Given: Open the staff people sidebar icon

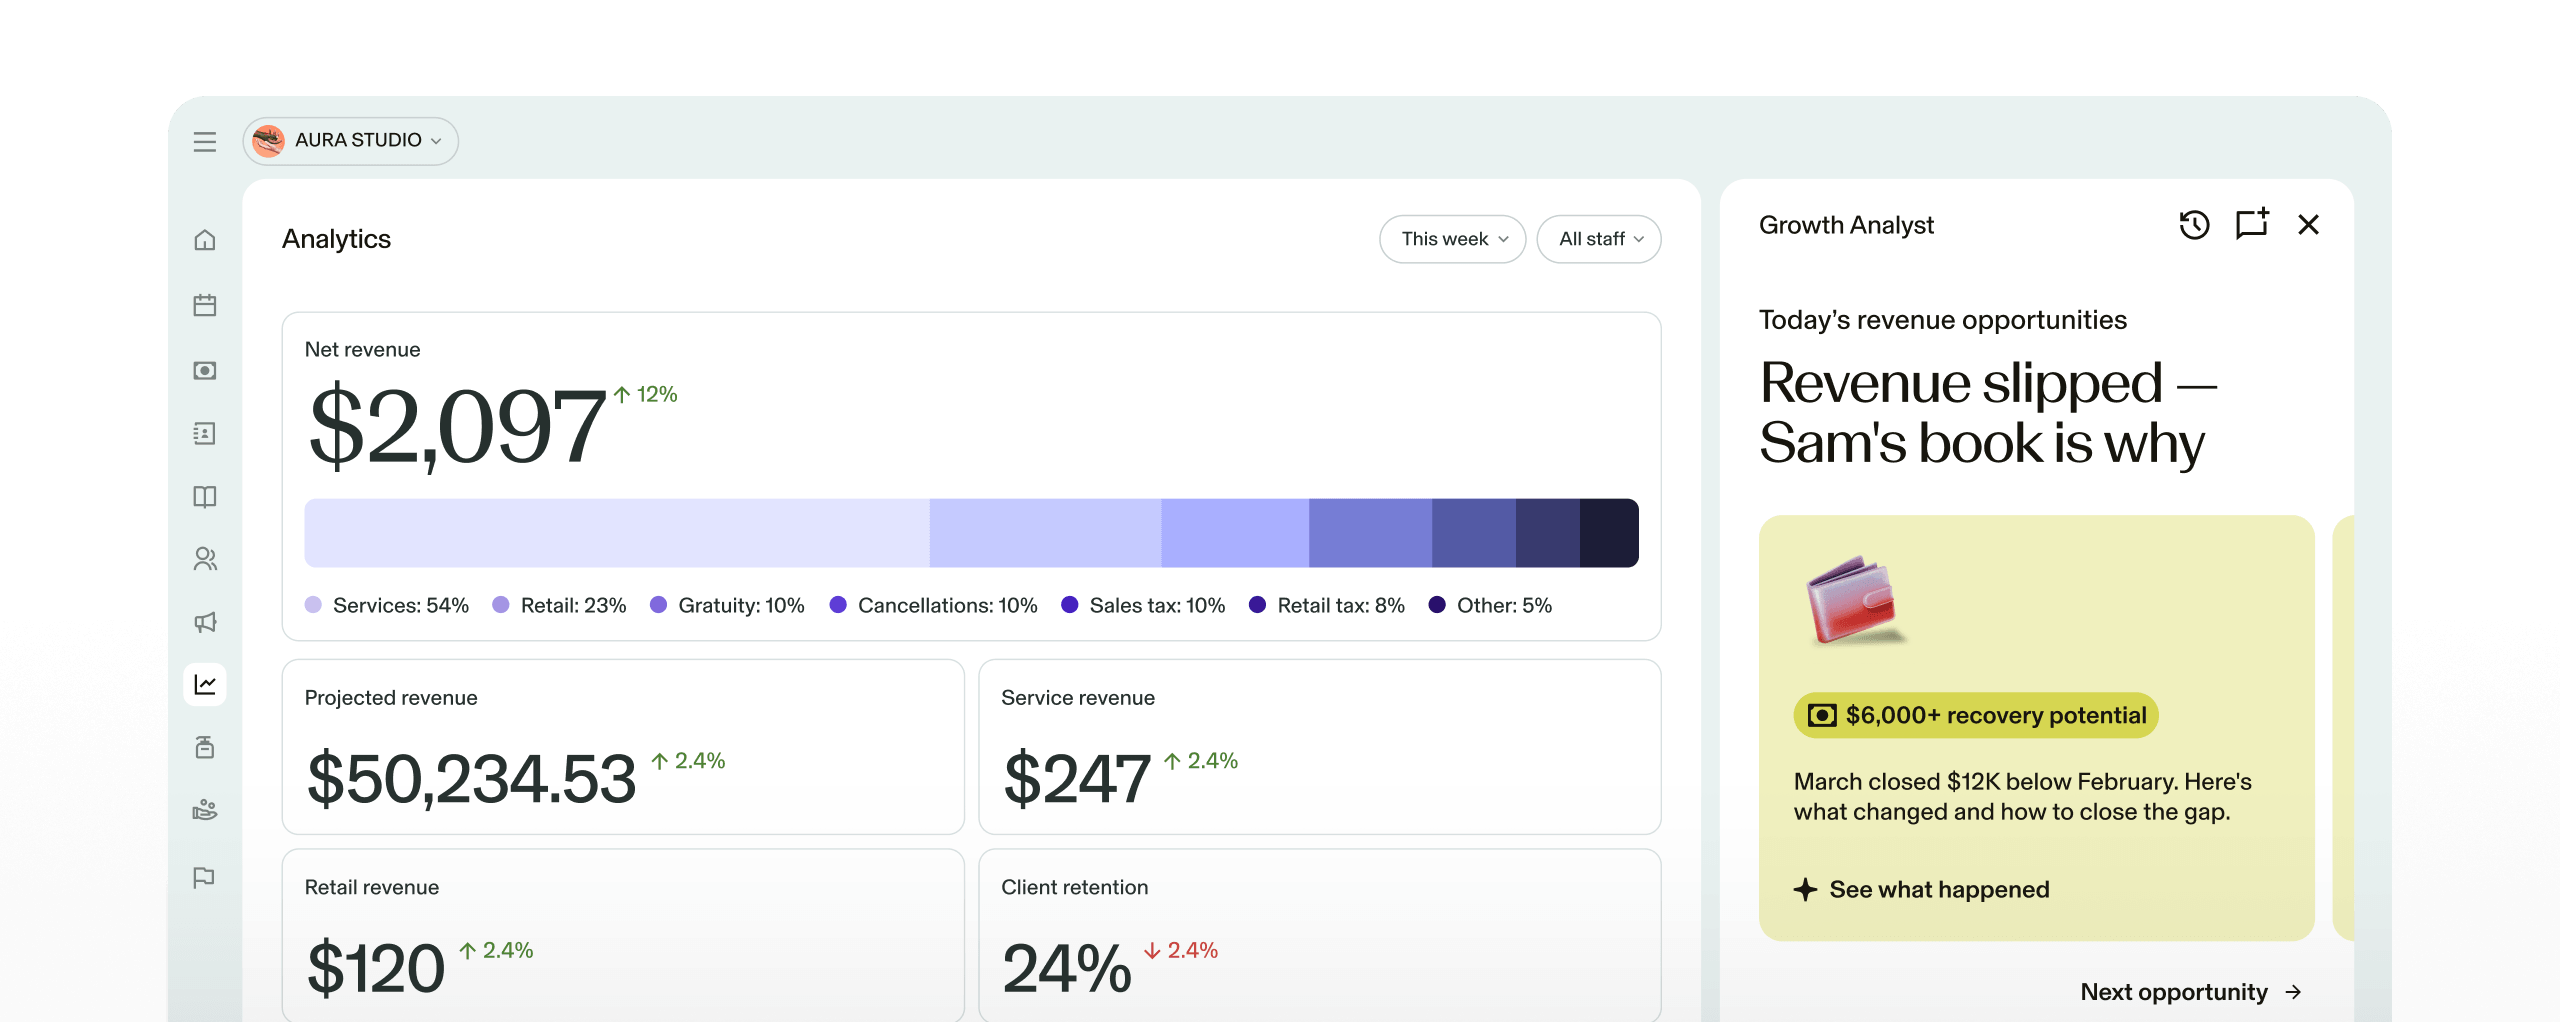Looking at the screenshot, I should point(205,559).
